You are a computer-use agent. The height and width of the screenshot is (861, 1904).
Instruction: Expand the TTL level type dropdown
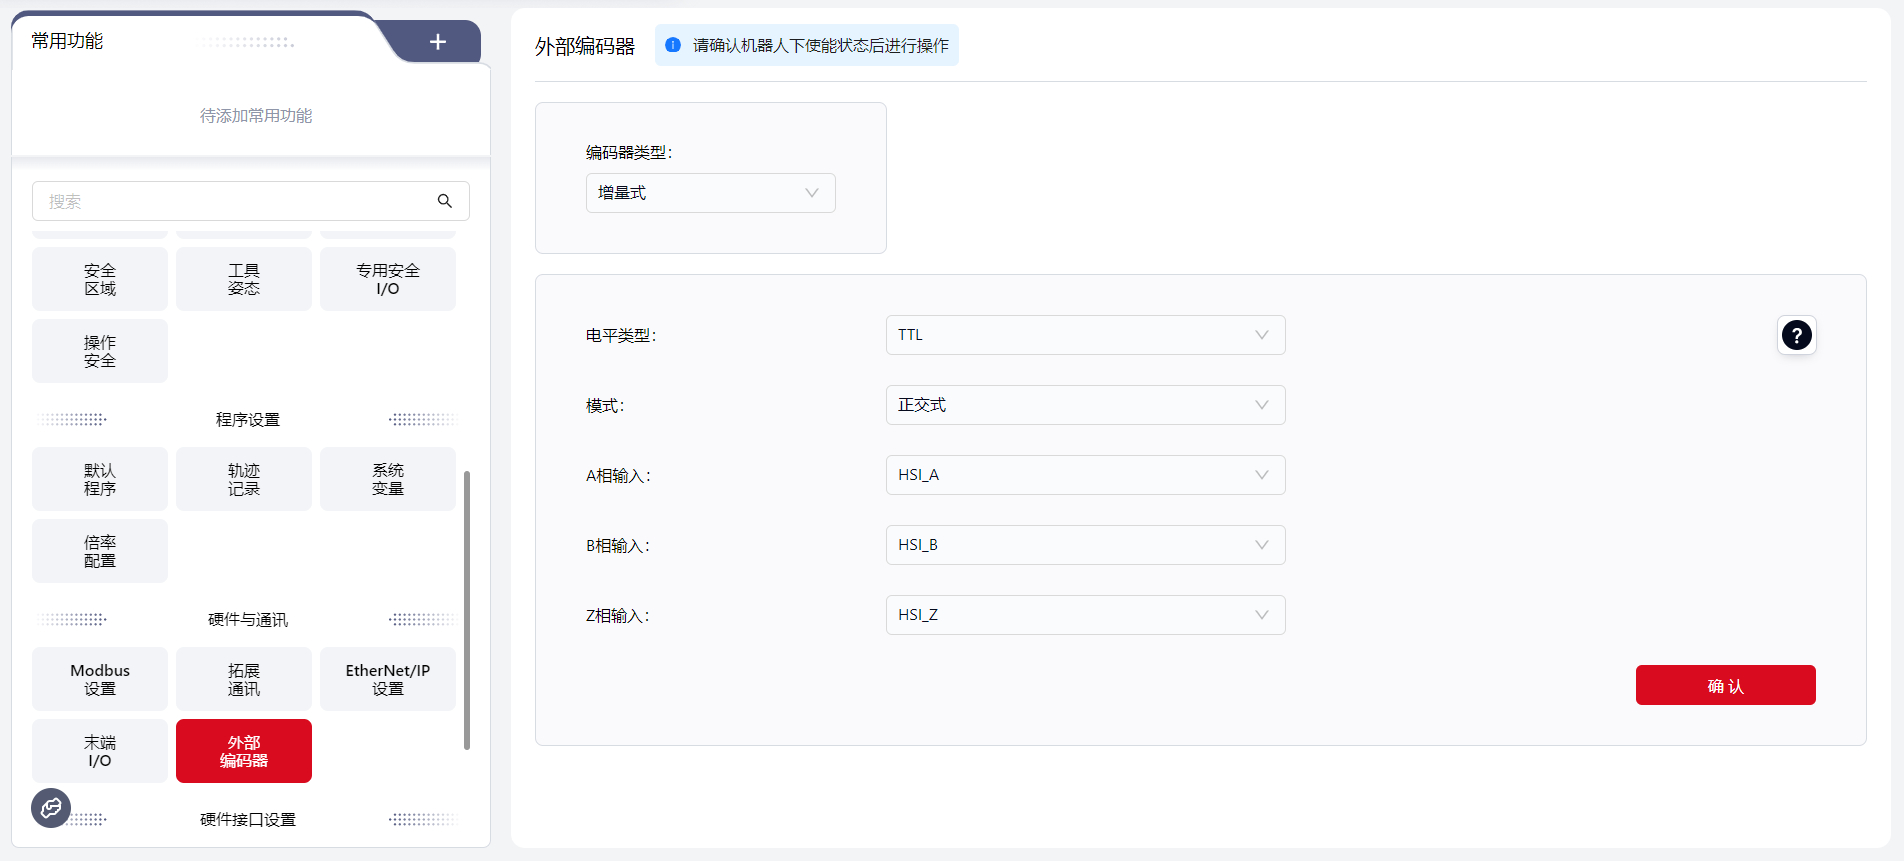coord(1085,335)
